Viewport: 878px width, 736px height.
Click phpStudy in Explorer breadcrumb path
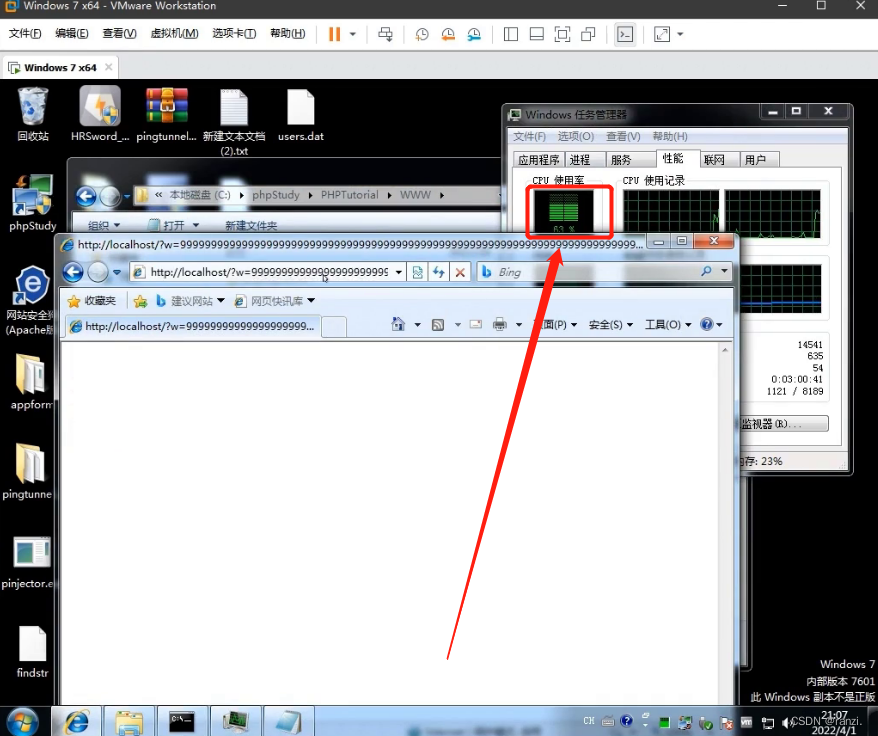click(275, 195)
